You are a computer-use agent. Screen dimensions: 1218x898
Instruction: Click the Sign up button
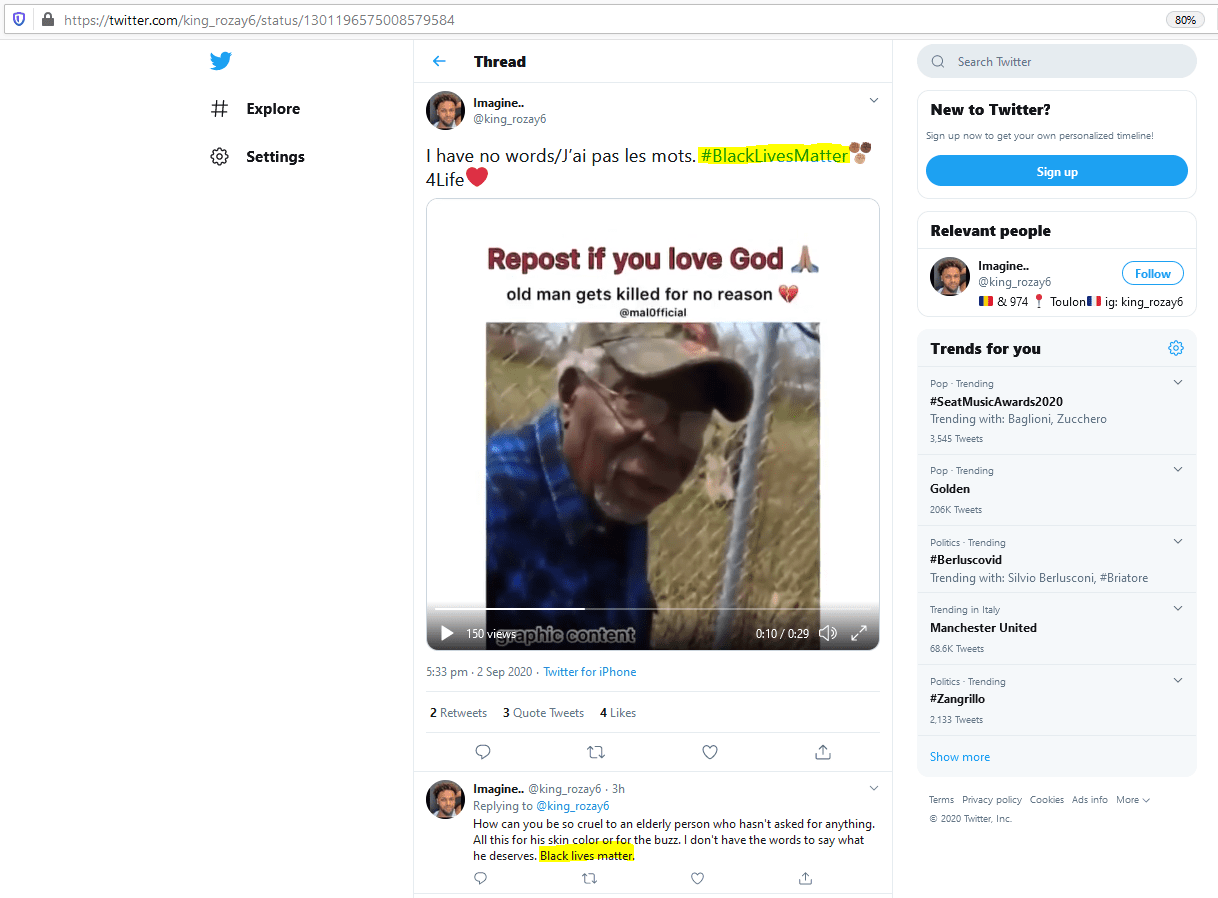(x=1056, y=171)
